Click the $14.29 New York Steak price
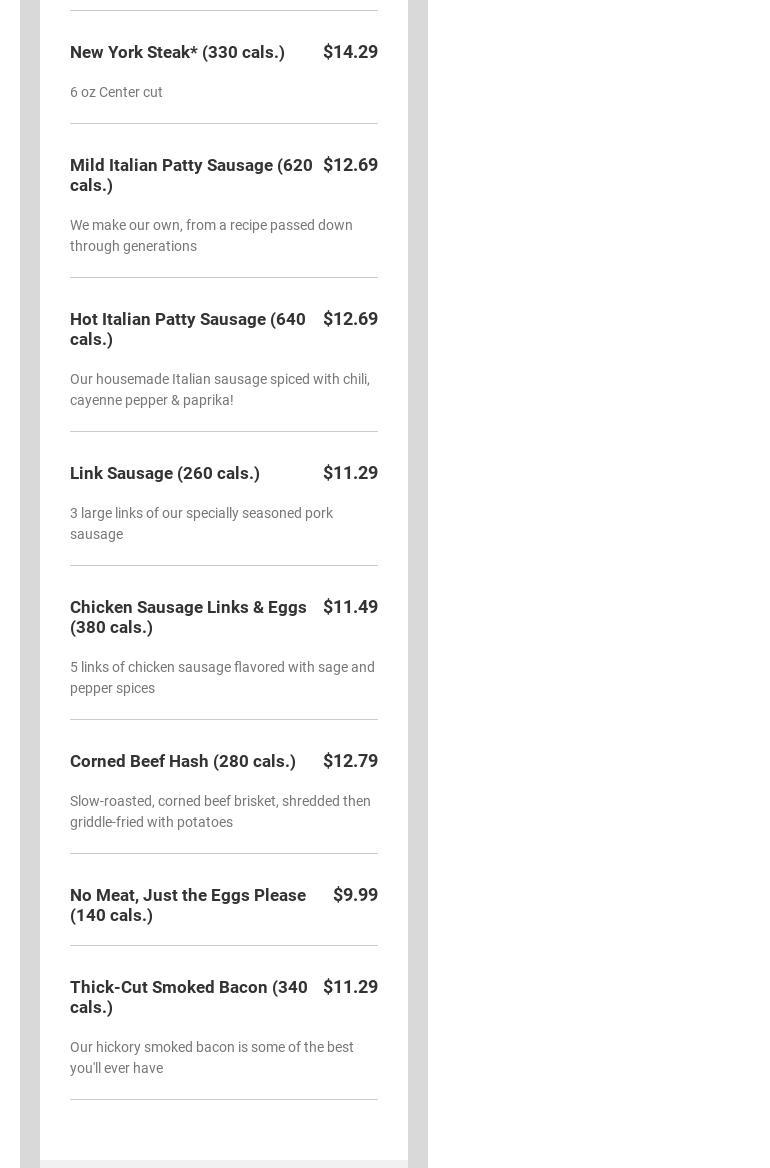 pos(350,52)
